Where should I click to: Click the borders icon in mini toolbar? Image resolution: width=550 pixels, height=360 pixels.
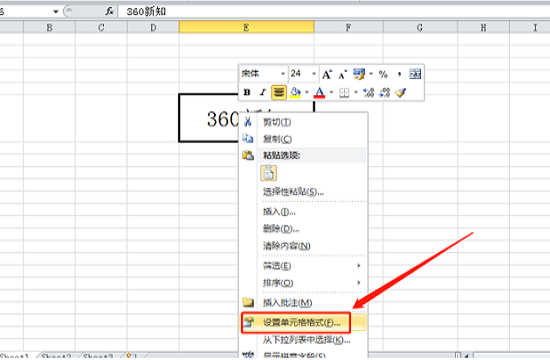click(x=344, y=93)
